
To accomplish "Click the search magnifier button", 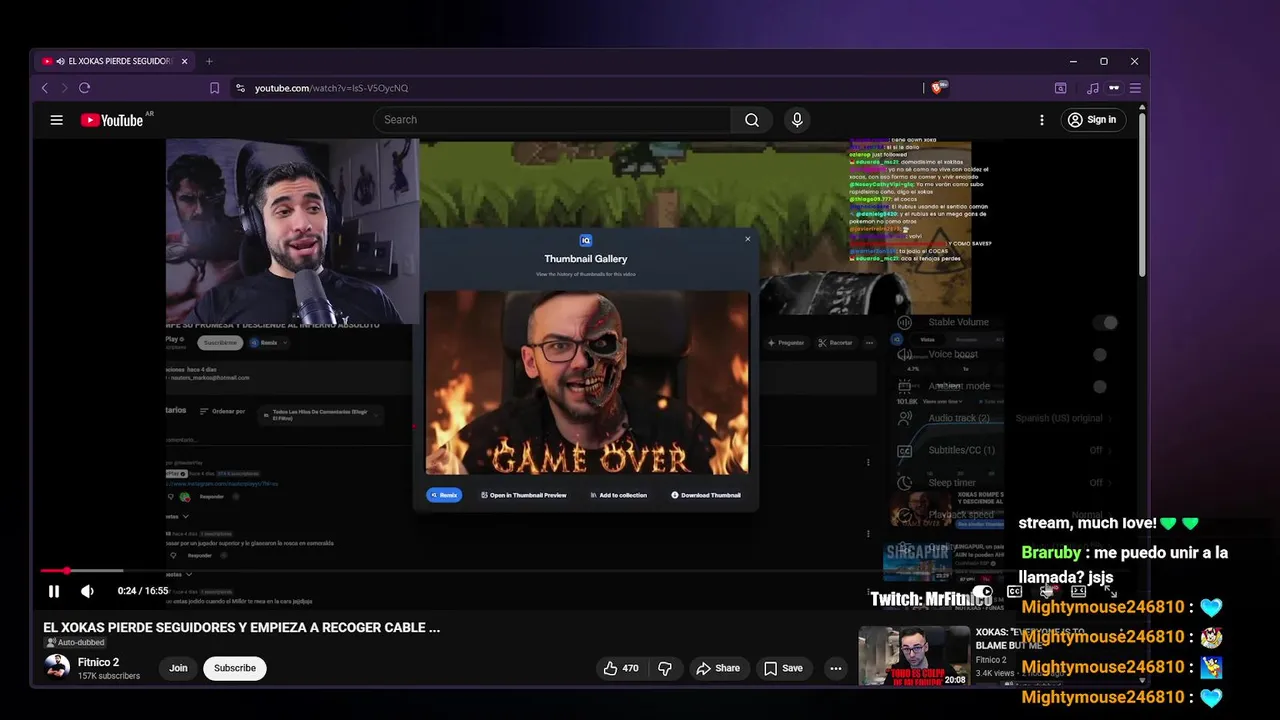I will 752,120.
